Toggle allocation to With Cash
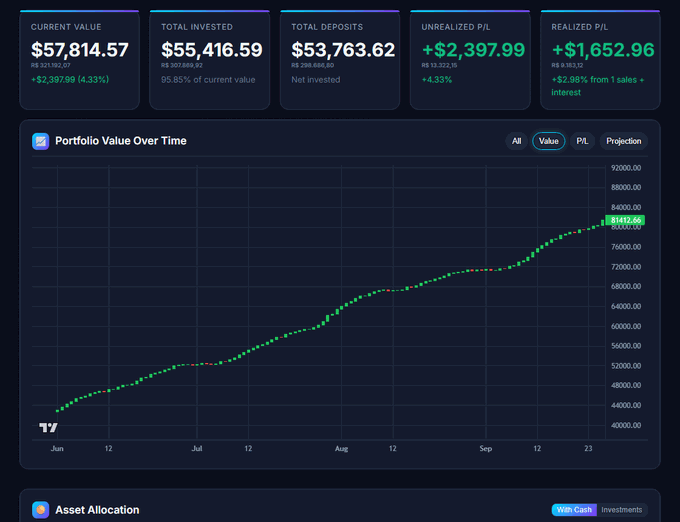Viewport: 680px width, 522px height. [574, 510]
